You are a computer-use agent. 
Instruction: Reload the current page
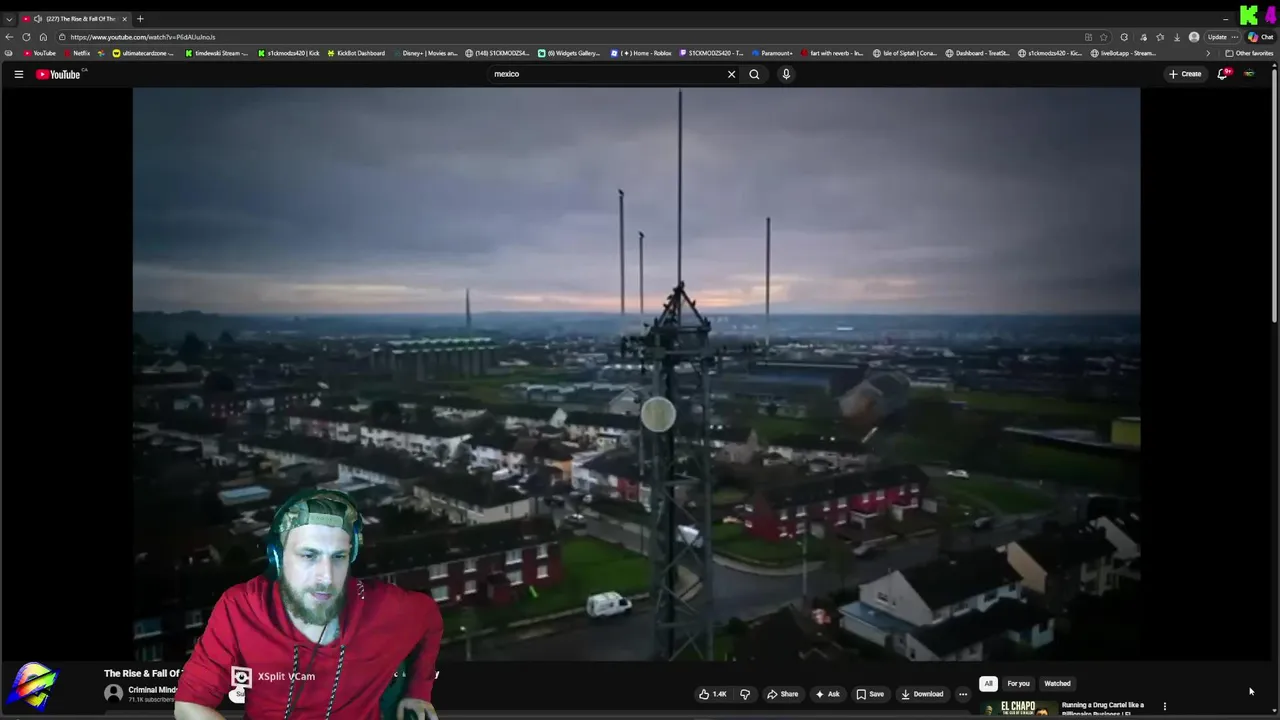[x=26, y=37]
